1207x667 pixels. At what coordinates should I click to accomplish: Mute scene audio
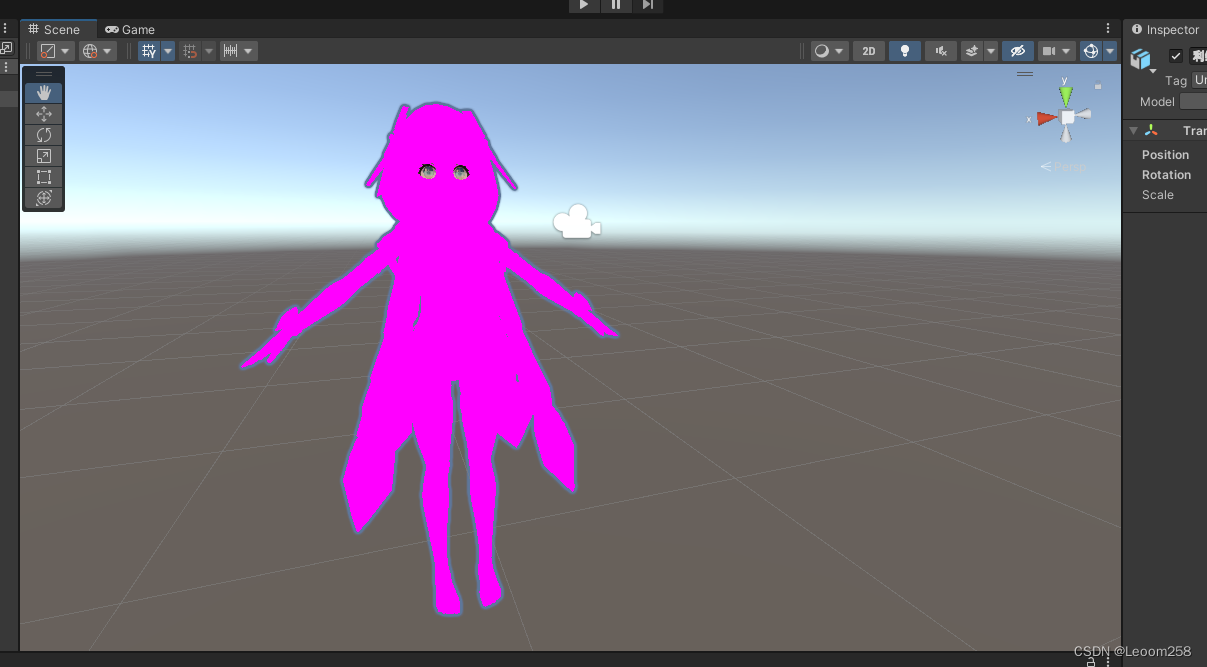pyautogui.click(x=940, y=50)
